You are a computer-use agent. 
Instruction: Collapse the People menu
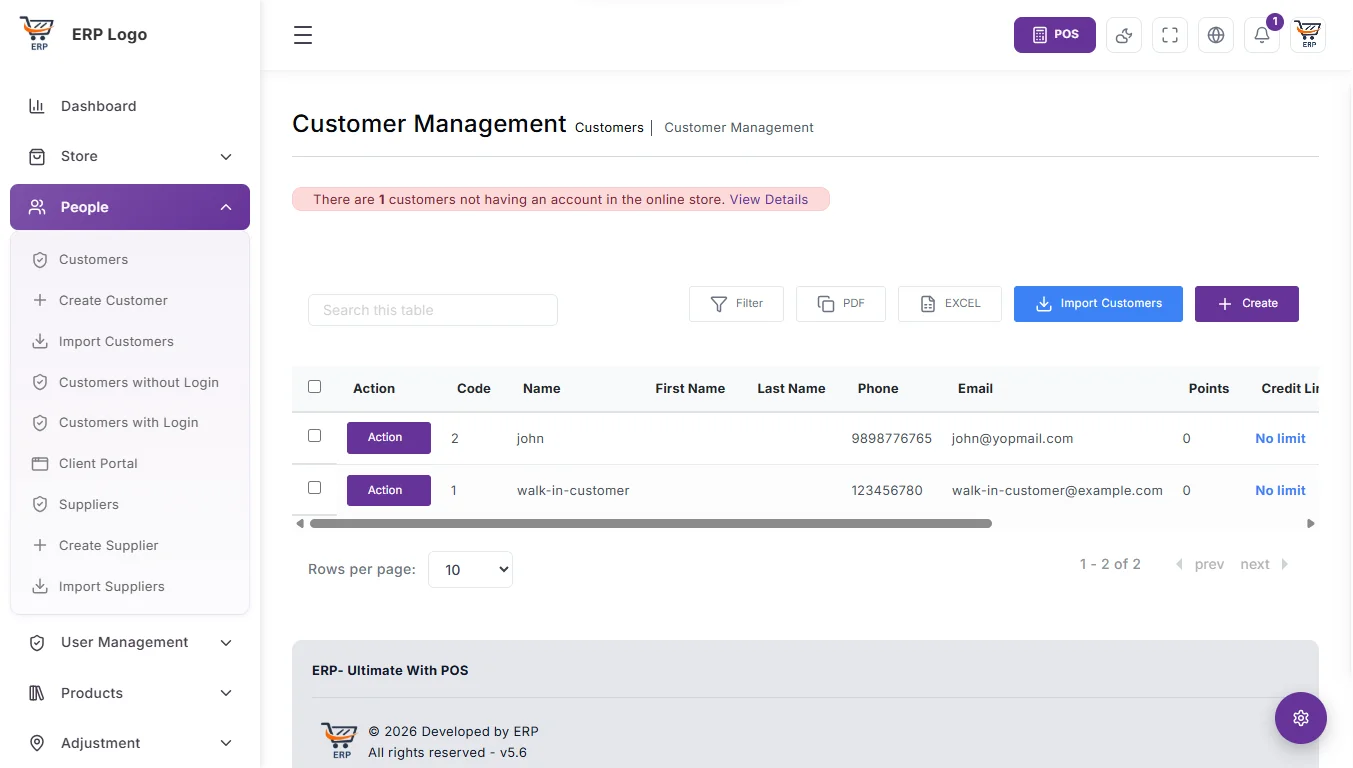coord(130,207)
